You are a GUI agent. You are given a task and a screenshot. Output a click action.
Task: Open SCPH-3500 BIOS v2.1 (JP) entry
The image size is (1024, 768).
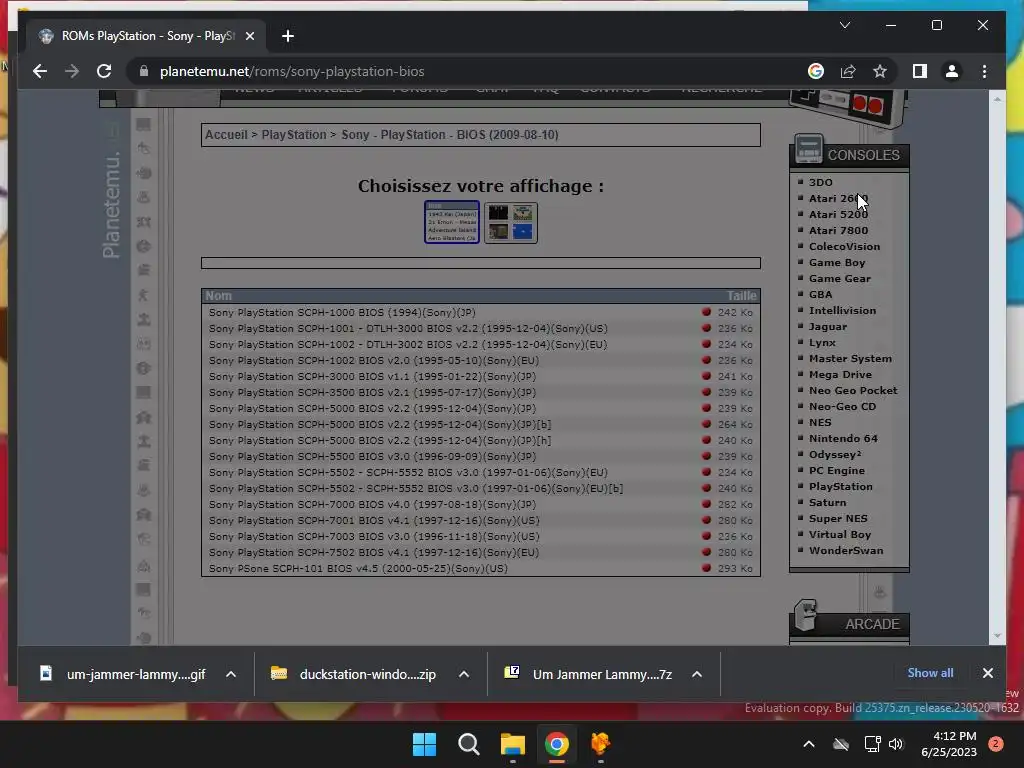tap(372, 392)
